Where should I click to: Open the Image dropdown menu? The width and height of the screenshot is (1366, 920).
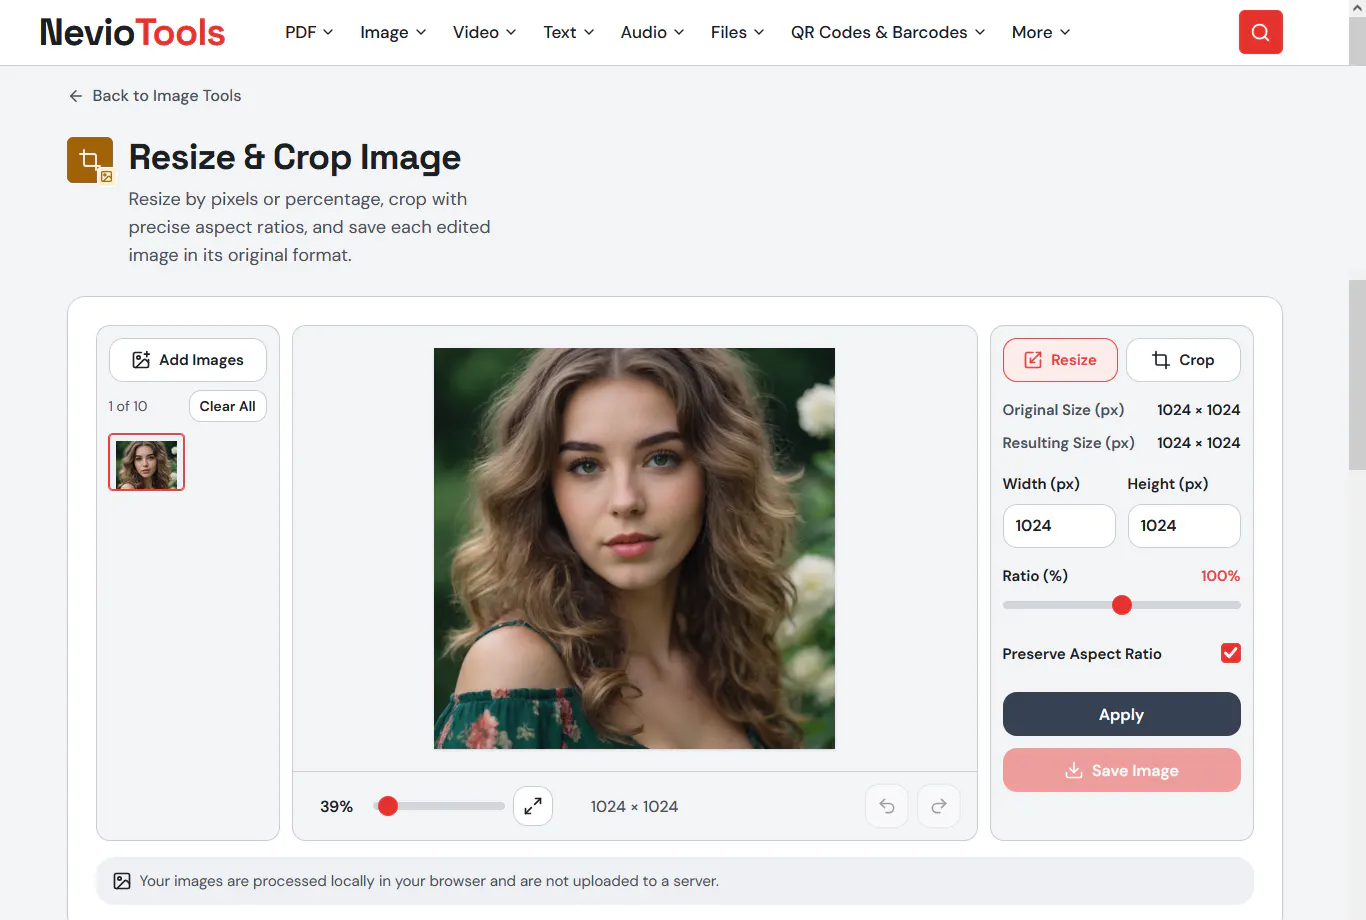(393, 32)
